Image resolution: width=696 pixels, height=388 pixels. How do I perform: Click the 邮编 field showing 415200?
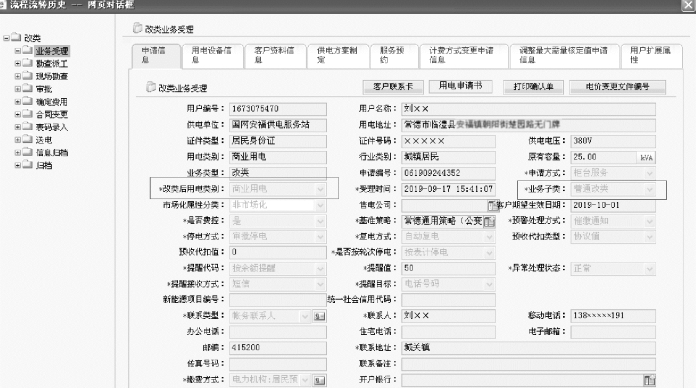click(278, 348)
